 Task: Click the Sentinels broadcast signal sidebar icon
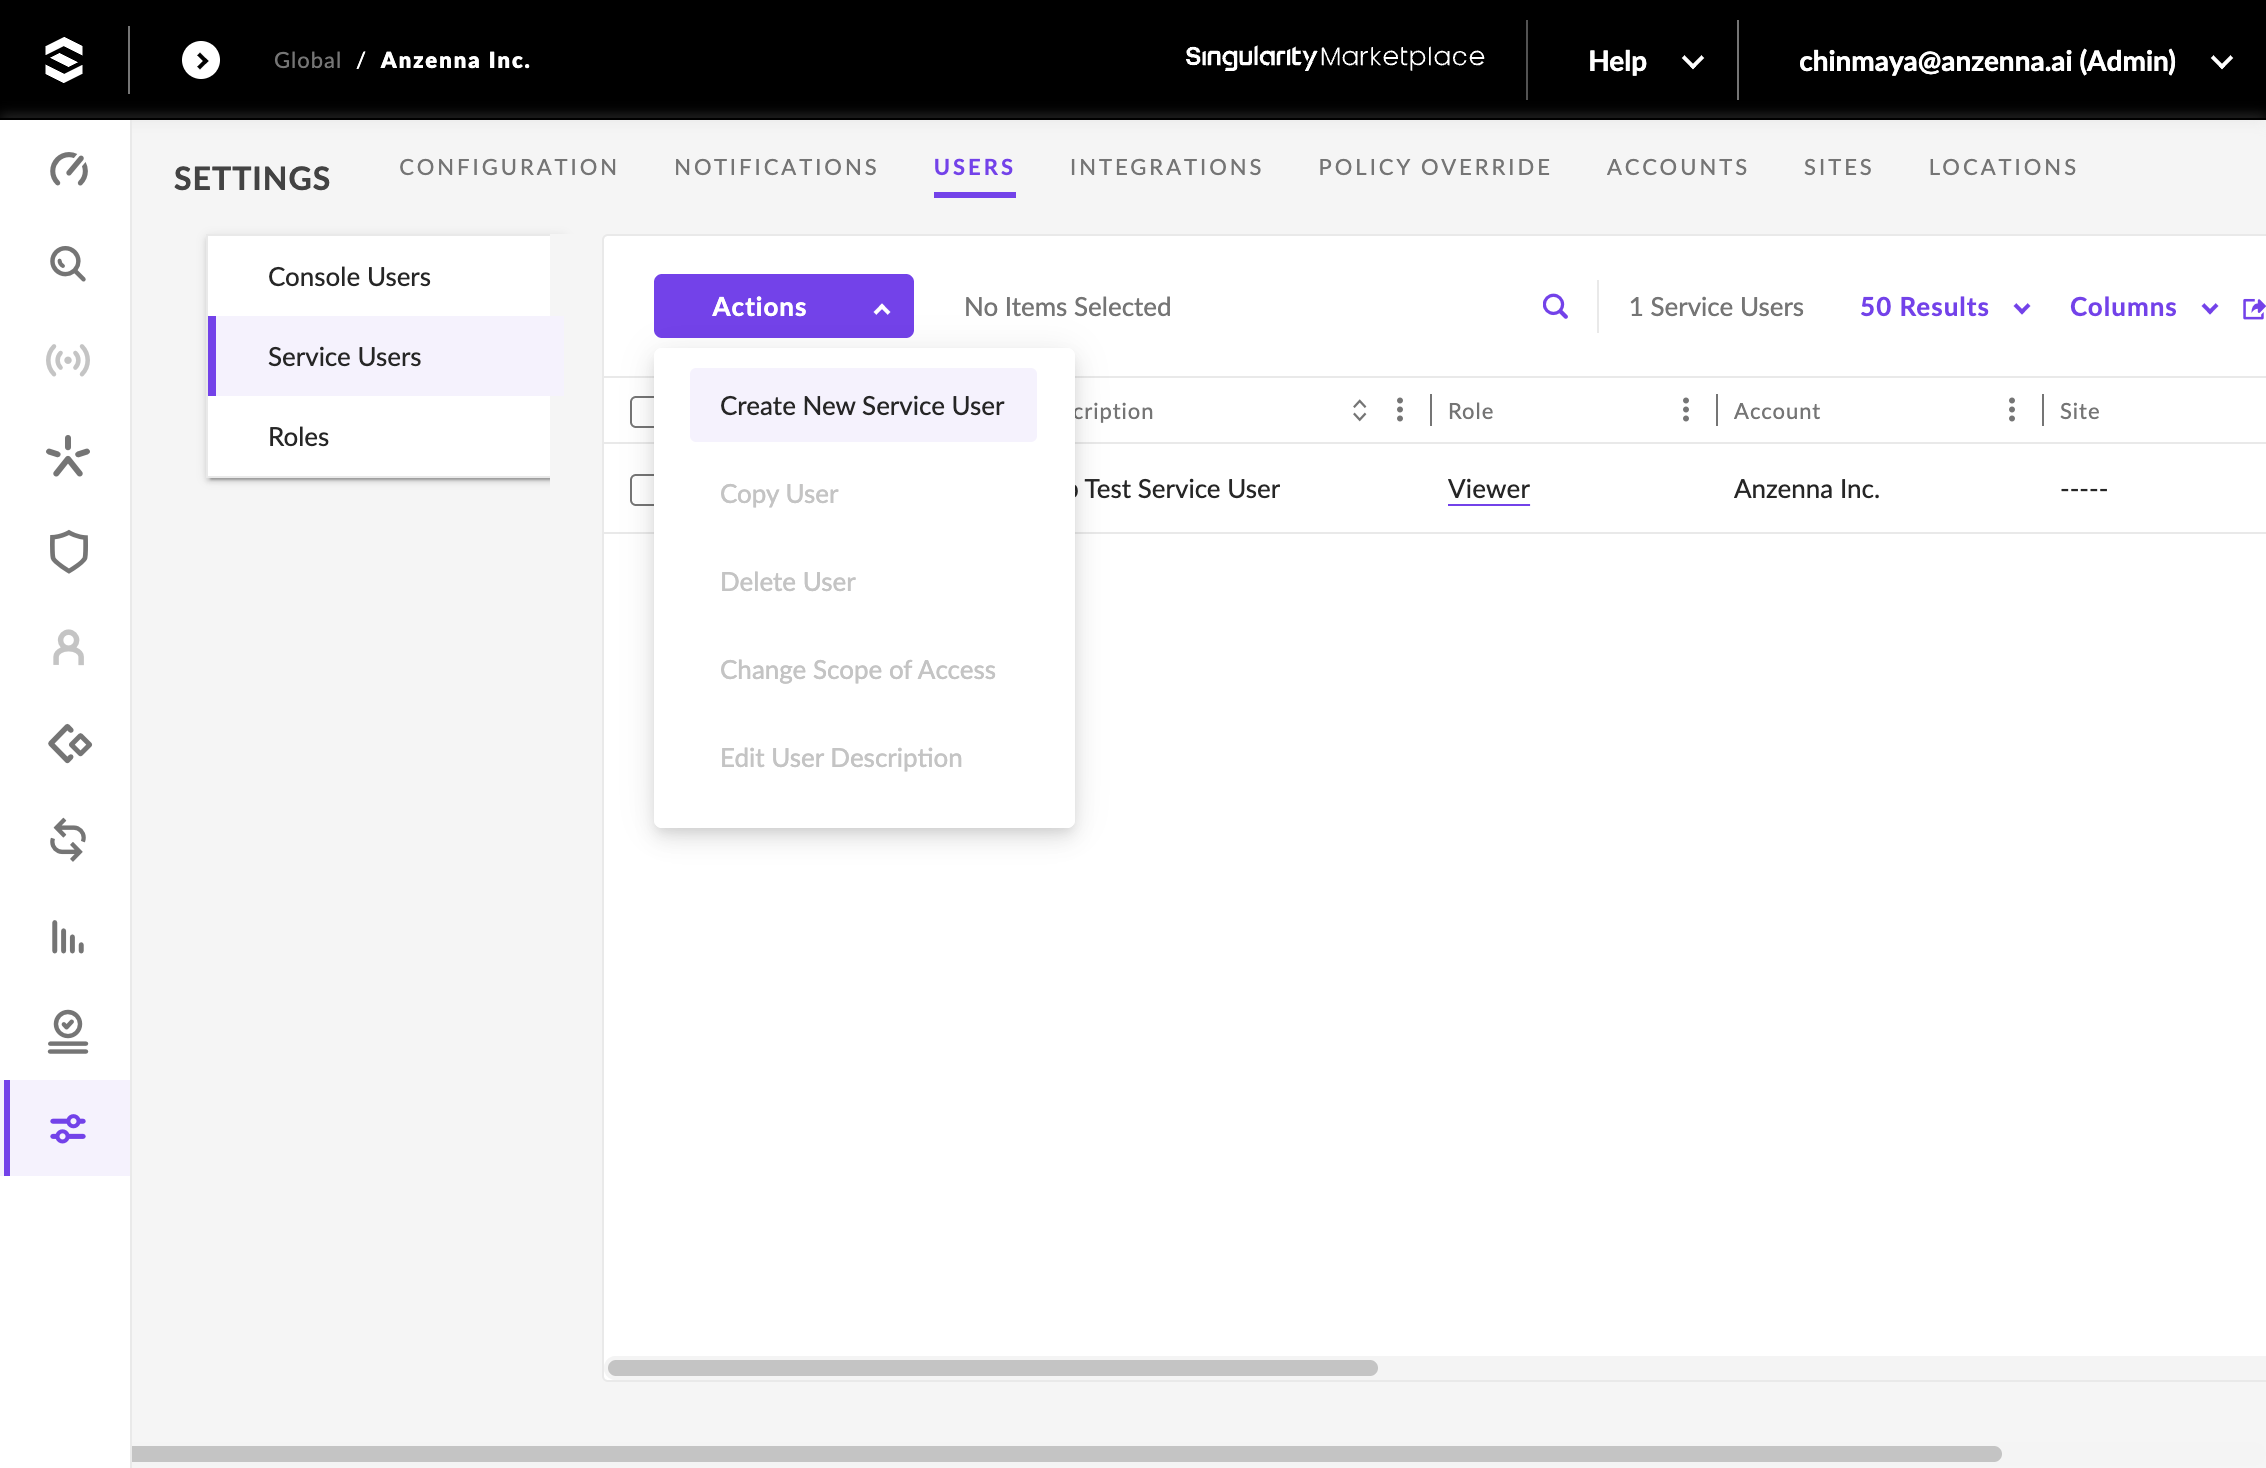(x=68, y=360)
